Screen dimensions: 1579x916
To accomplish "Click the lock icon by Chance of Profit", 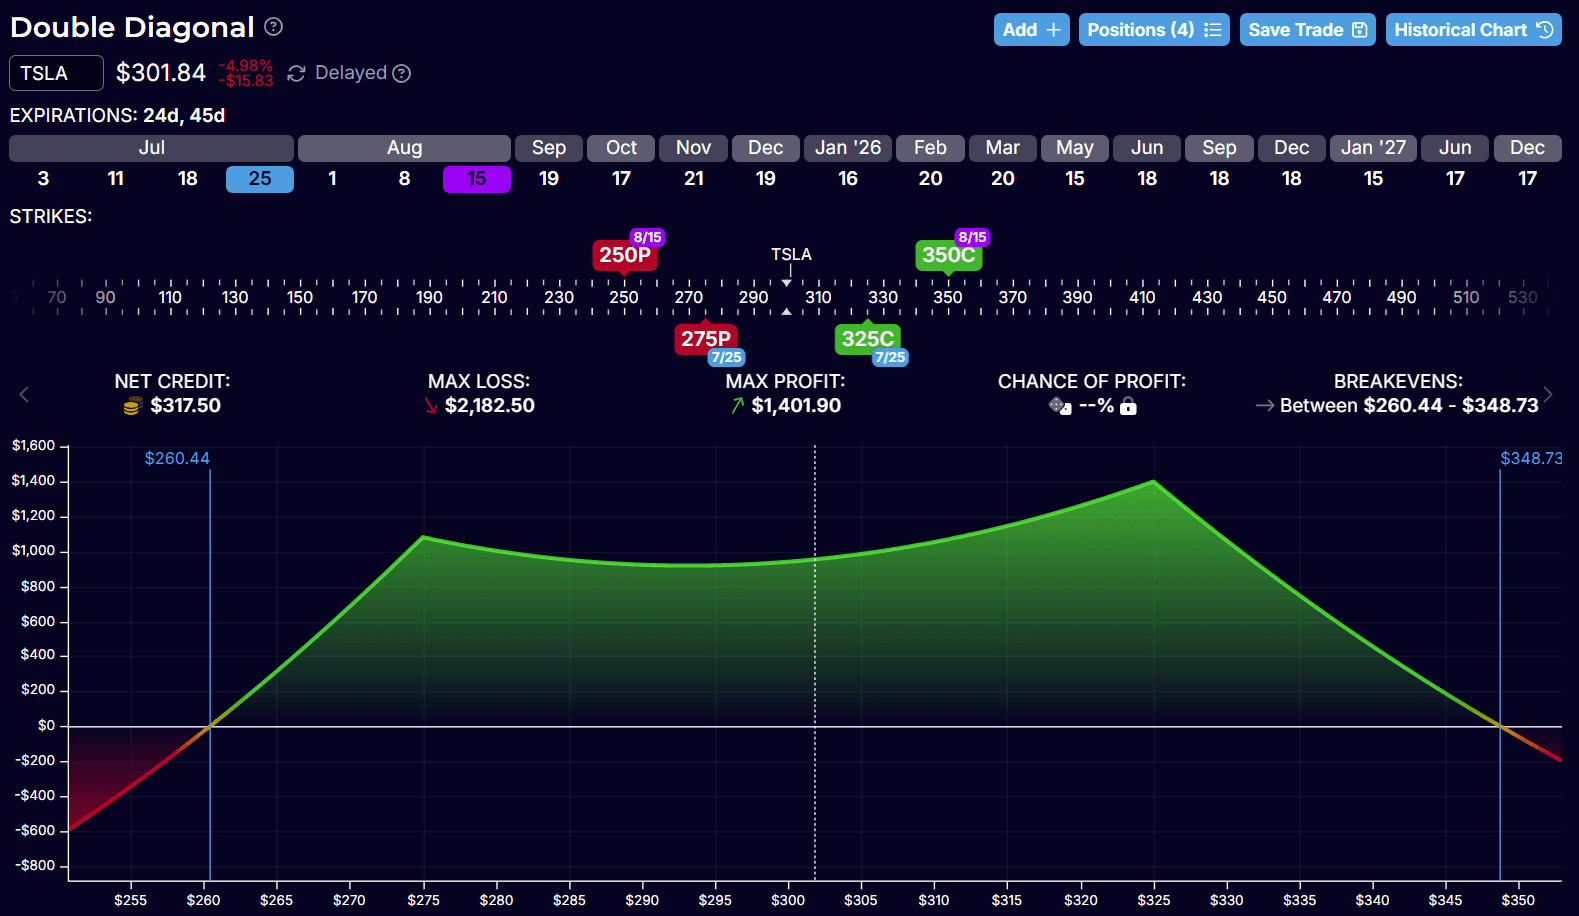I will point(1128,406).
